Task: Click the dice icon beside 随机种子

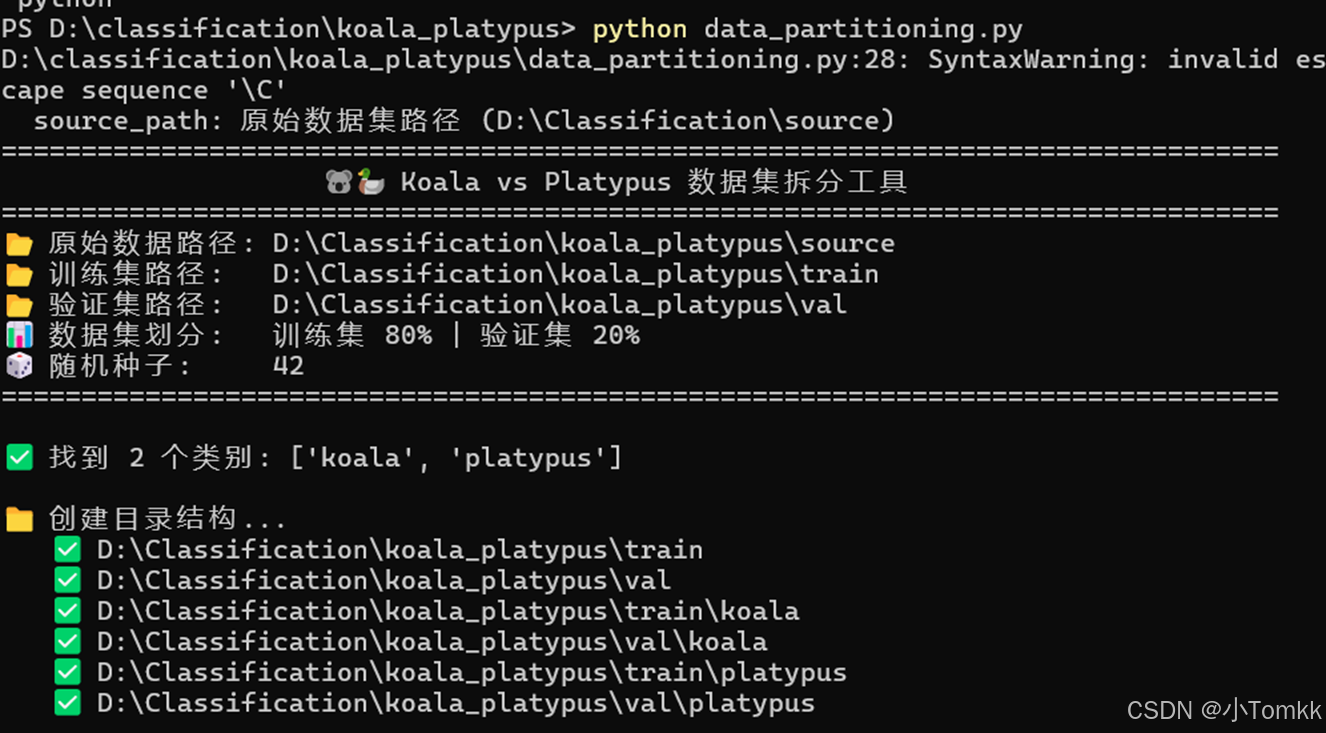Action: (19, 366)
